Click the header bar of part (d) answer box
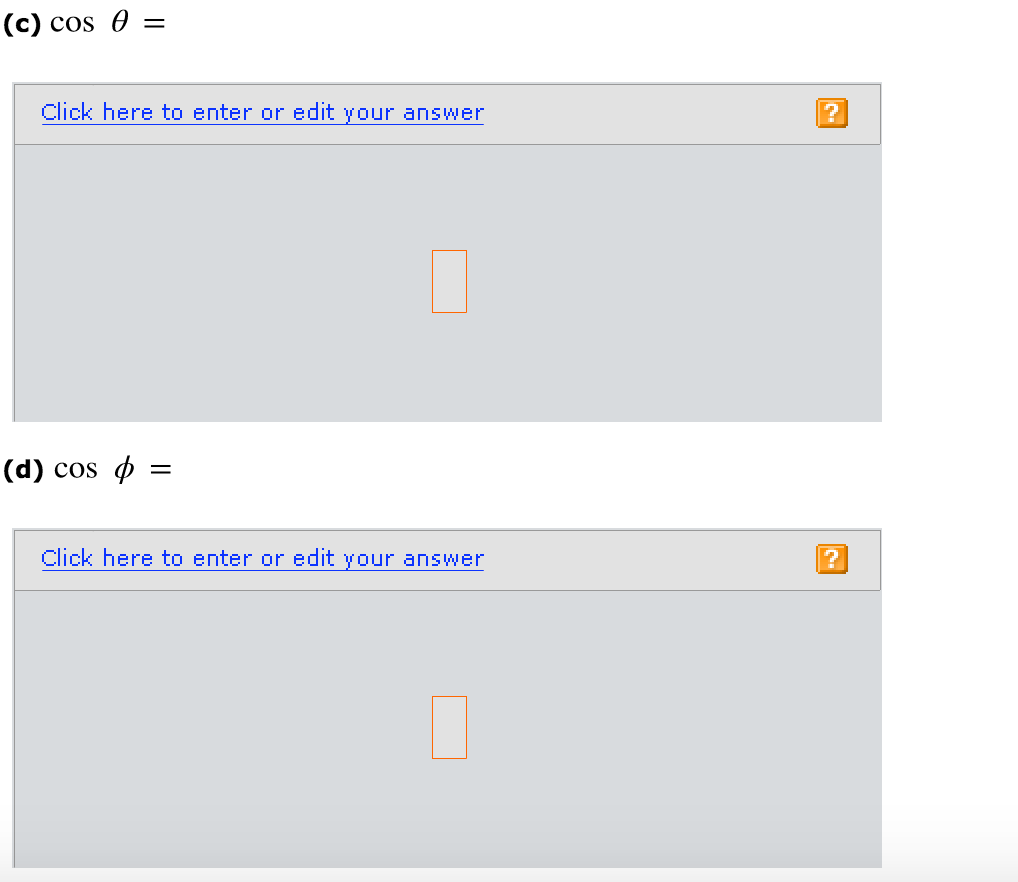Viewport: 1018px width, 882px height. [x=447, y=559]
